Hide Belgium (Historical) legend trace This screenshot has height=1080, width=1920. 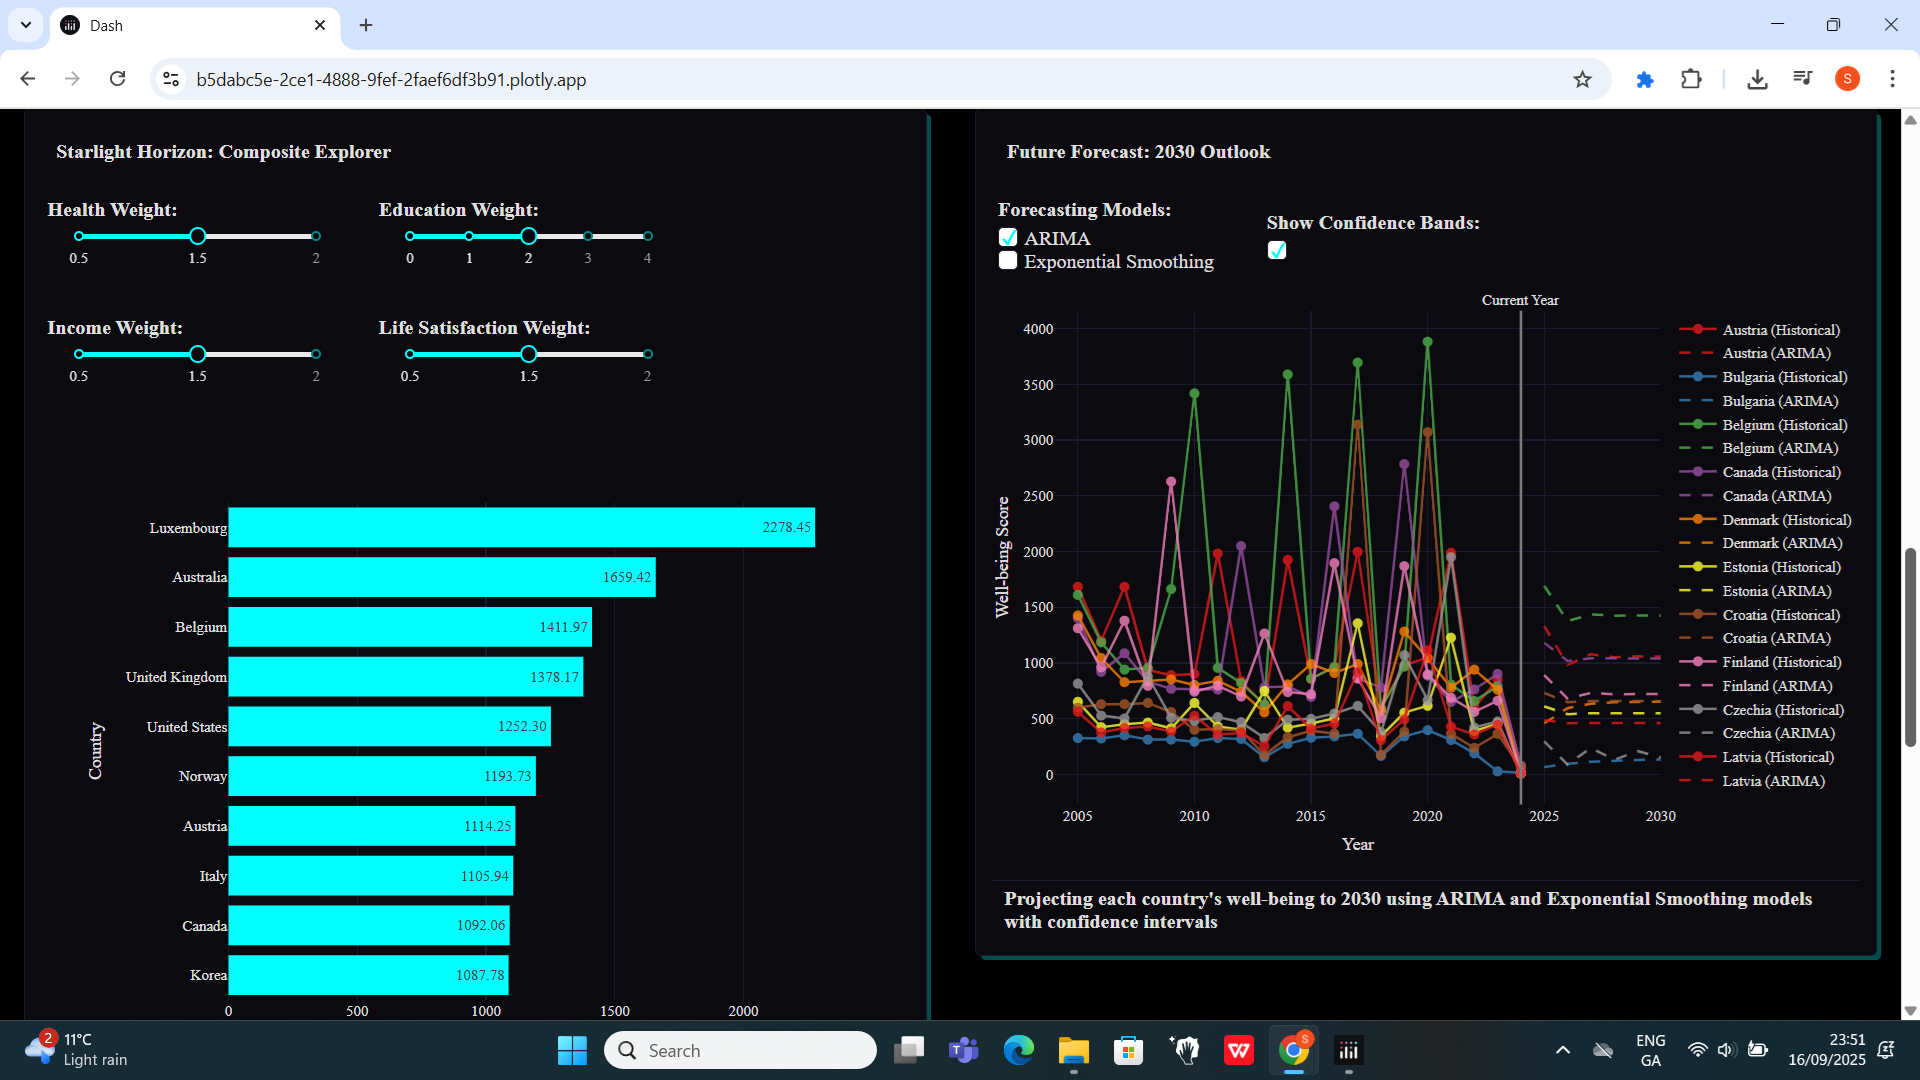click(x=1784, y=425)
